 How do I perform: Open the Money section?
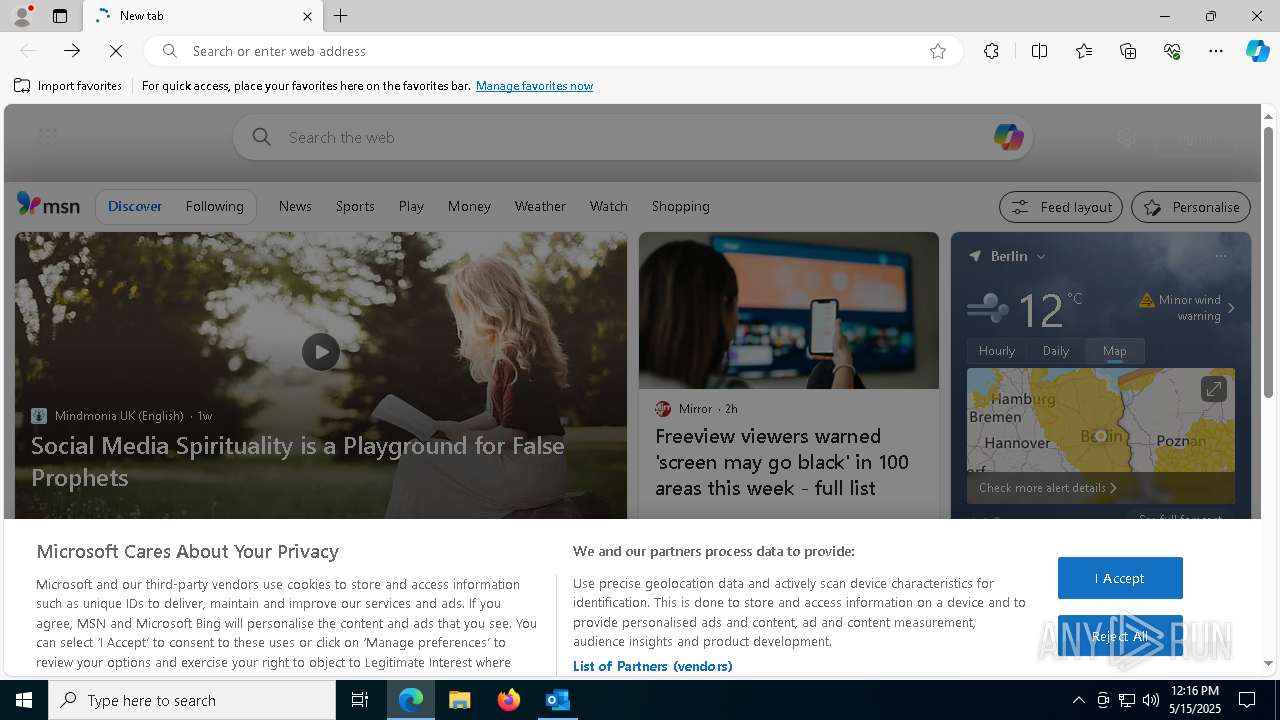[469, 206]
